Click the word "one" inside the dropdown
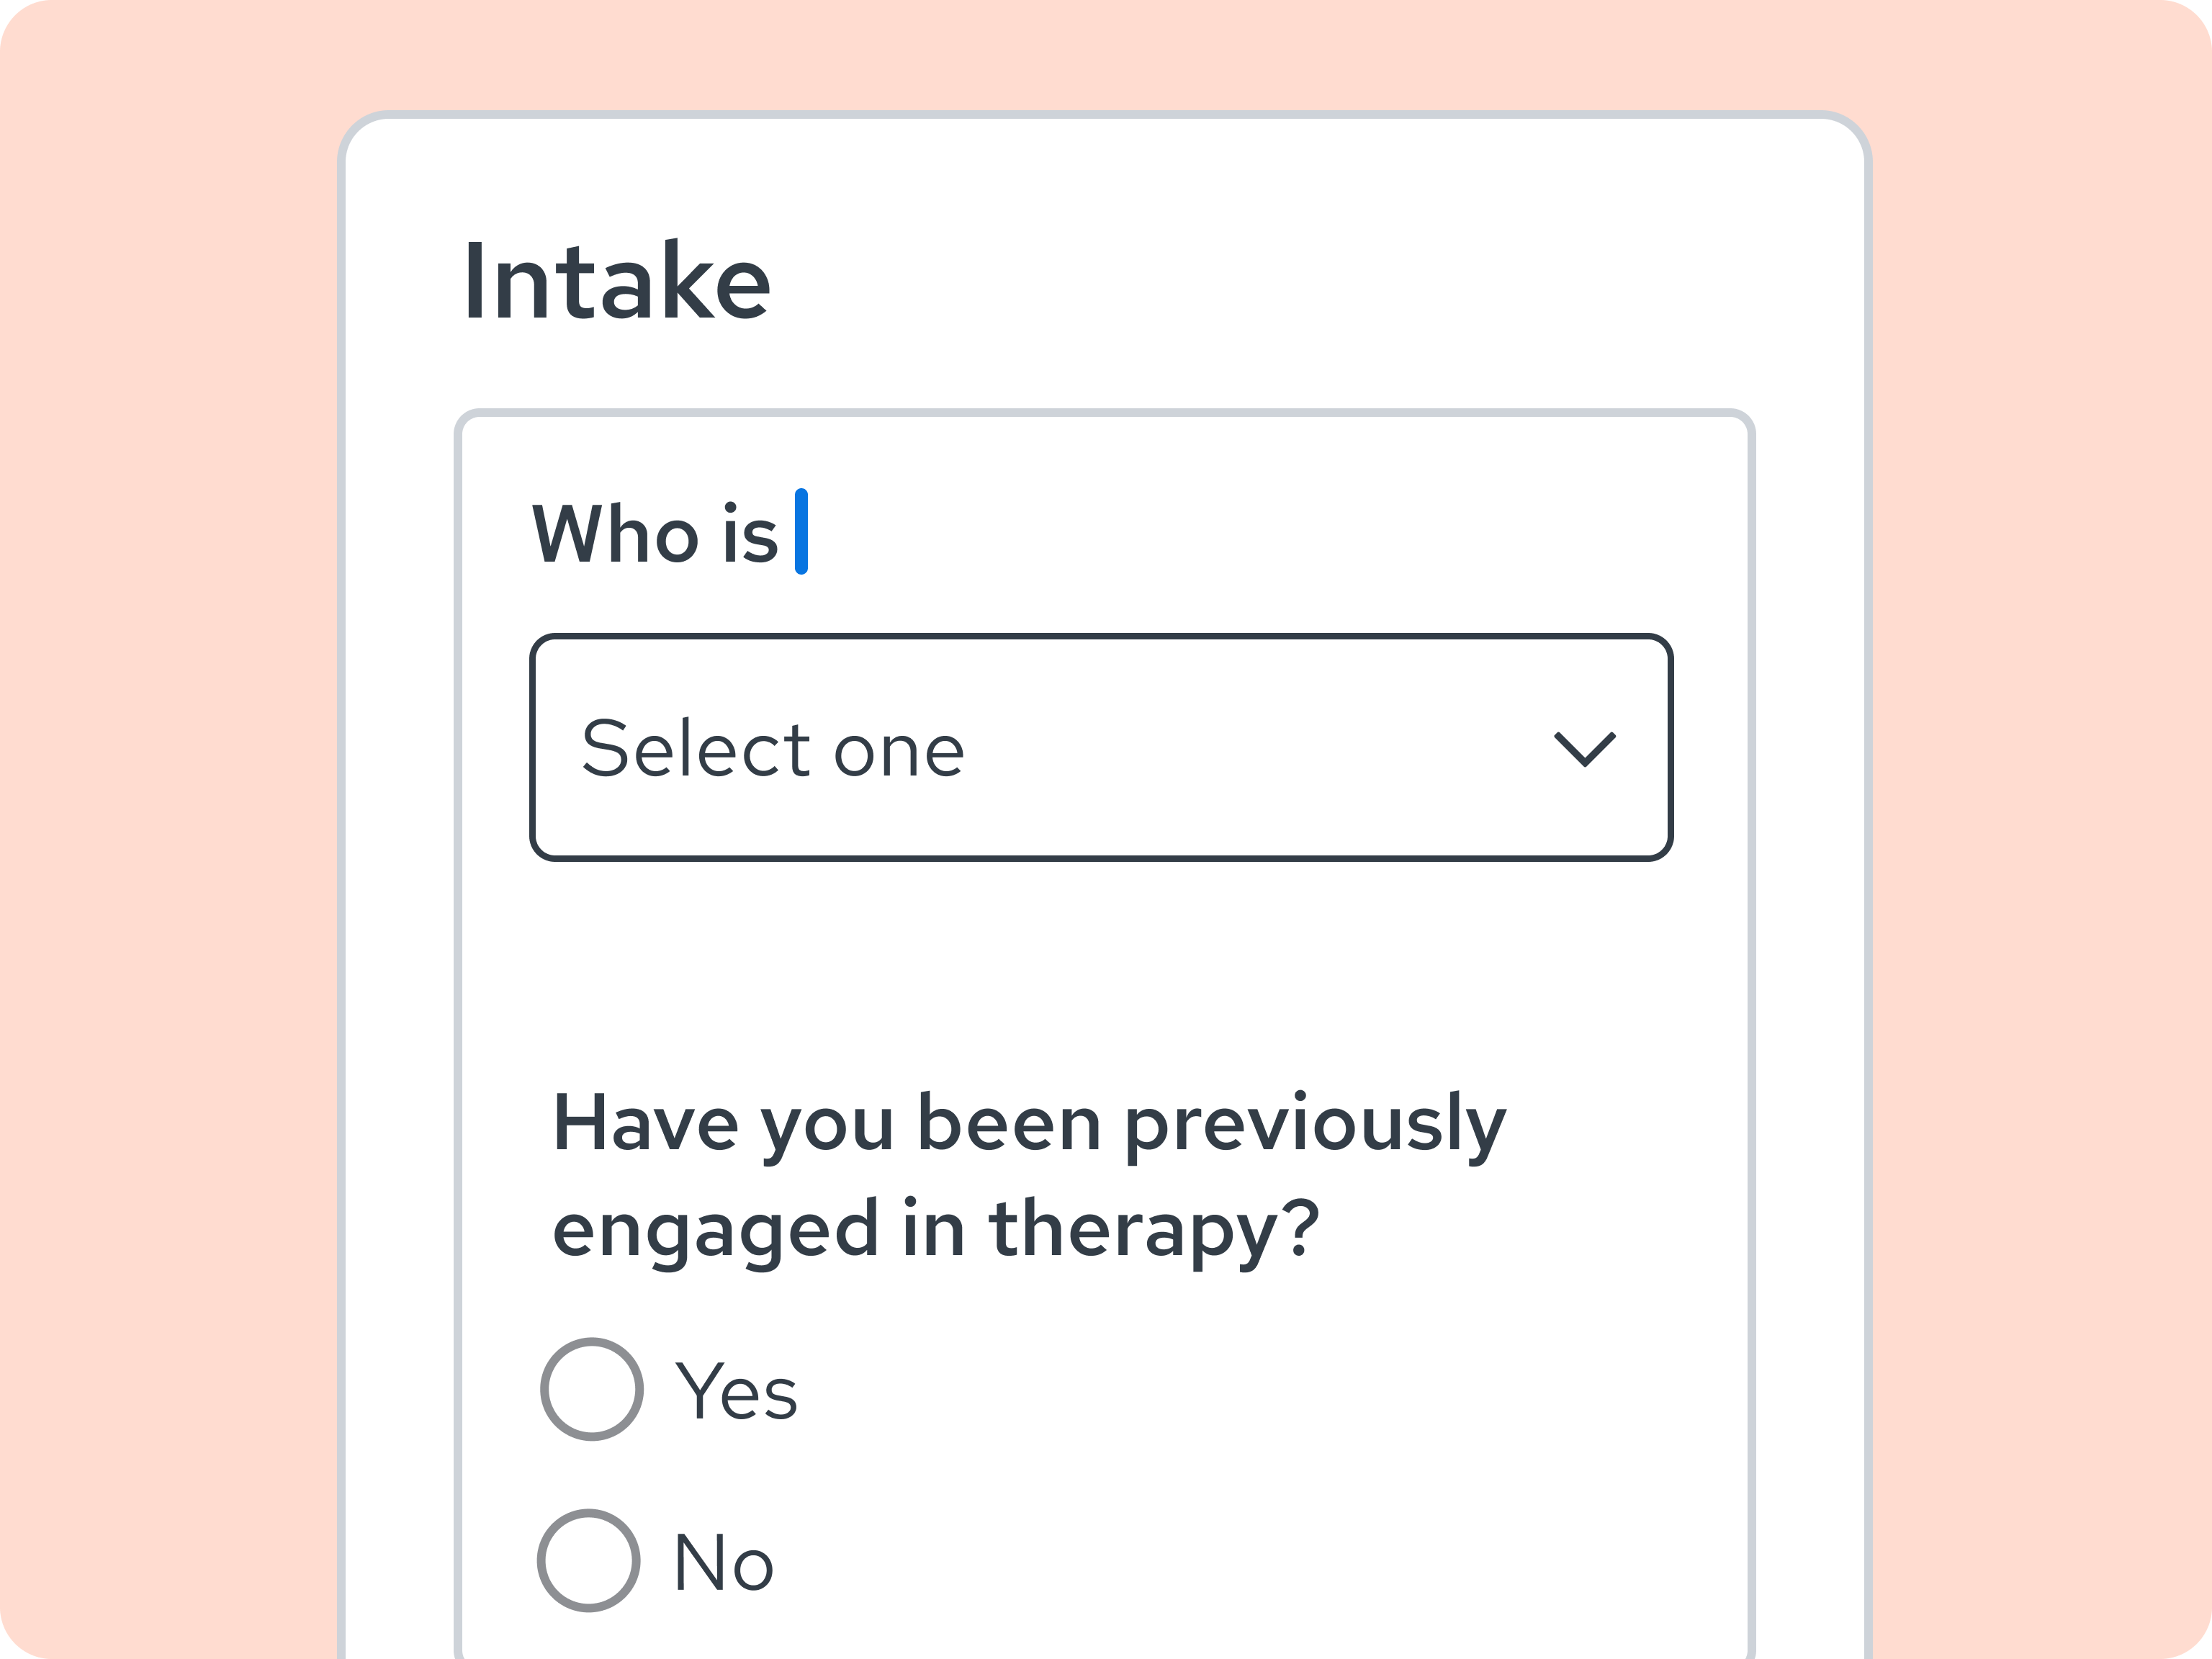The height and width of the screenshot is (1659, 2212). coord(900,754)
